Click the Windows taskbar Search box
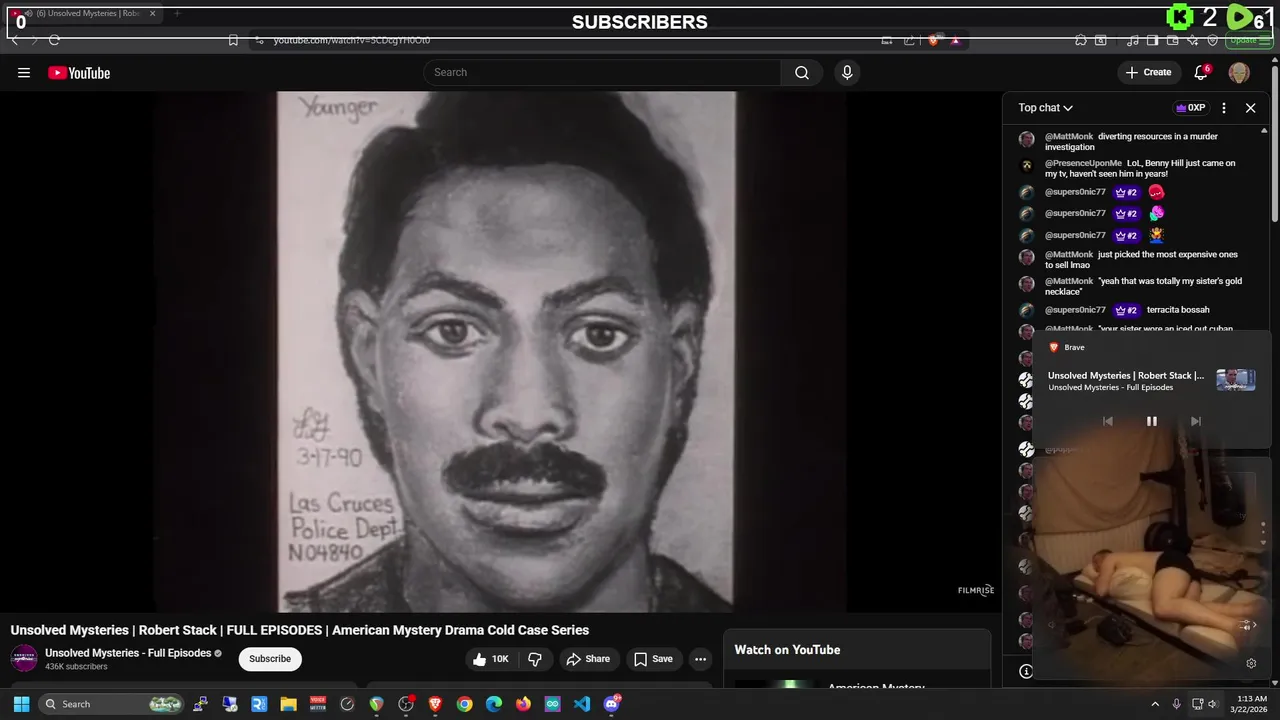This screenshot has height=720, width=1280. [x=112, y=704]
